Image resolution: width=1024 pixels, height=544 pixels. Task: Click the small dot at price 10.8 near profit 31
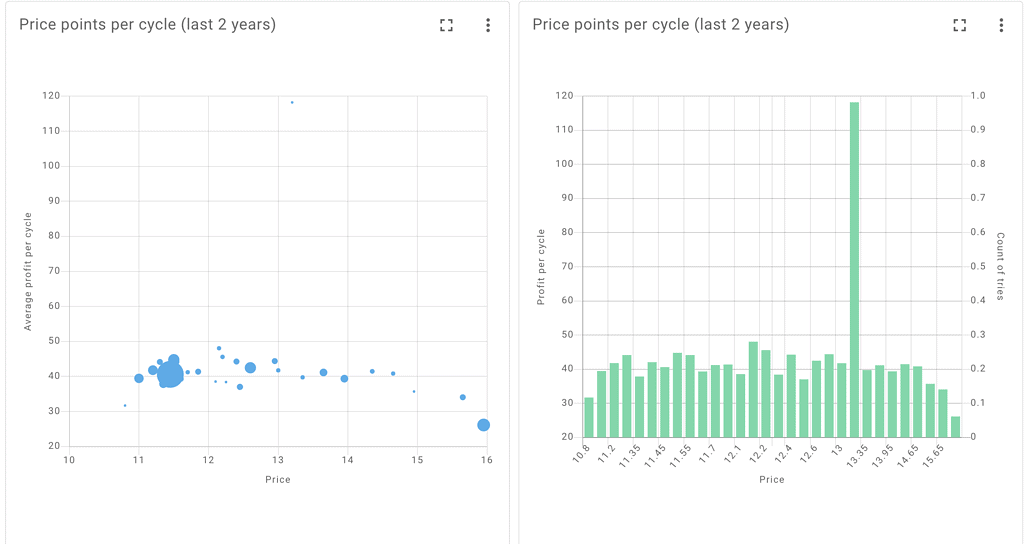(125, 406)
